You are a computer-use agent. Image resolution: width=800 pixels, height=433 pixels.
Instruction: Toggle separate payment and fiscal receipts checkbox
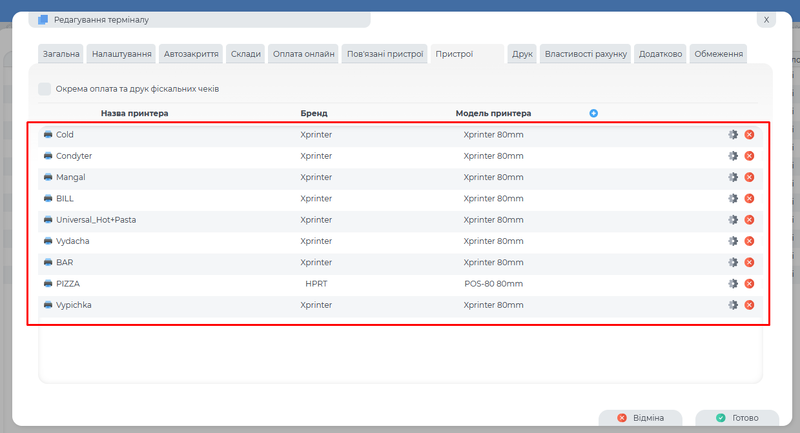pyautogui.click(x=45, y=89)
